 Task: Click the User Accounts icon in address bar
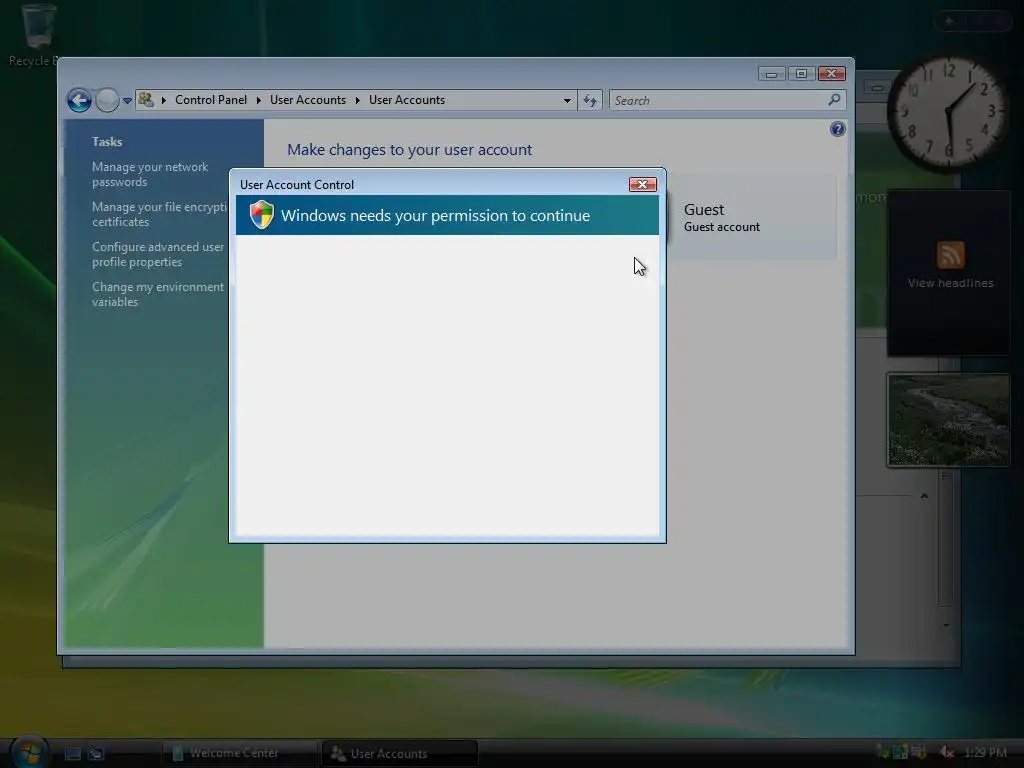click(146, 100)
